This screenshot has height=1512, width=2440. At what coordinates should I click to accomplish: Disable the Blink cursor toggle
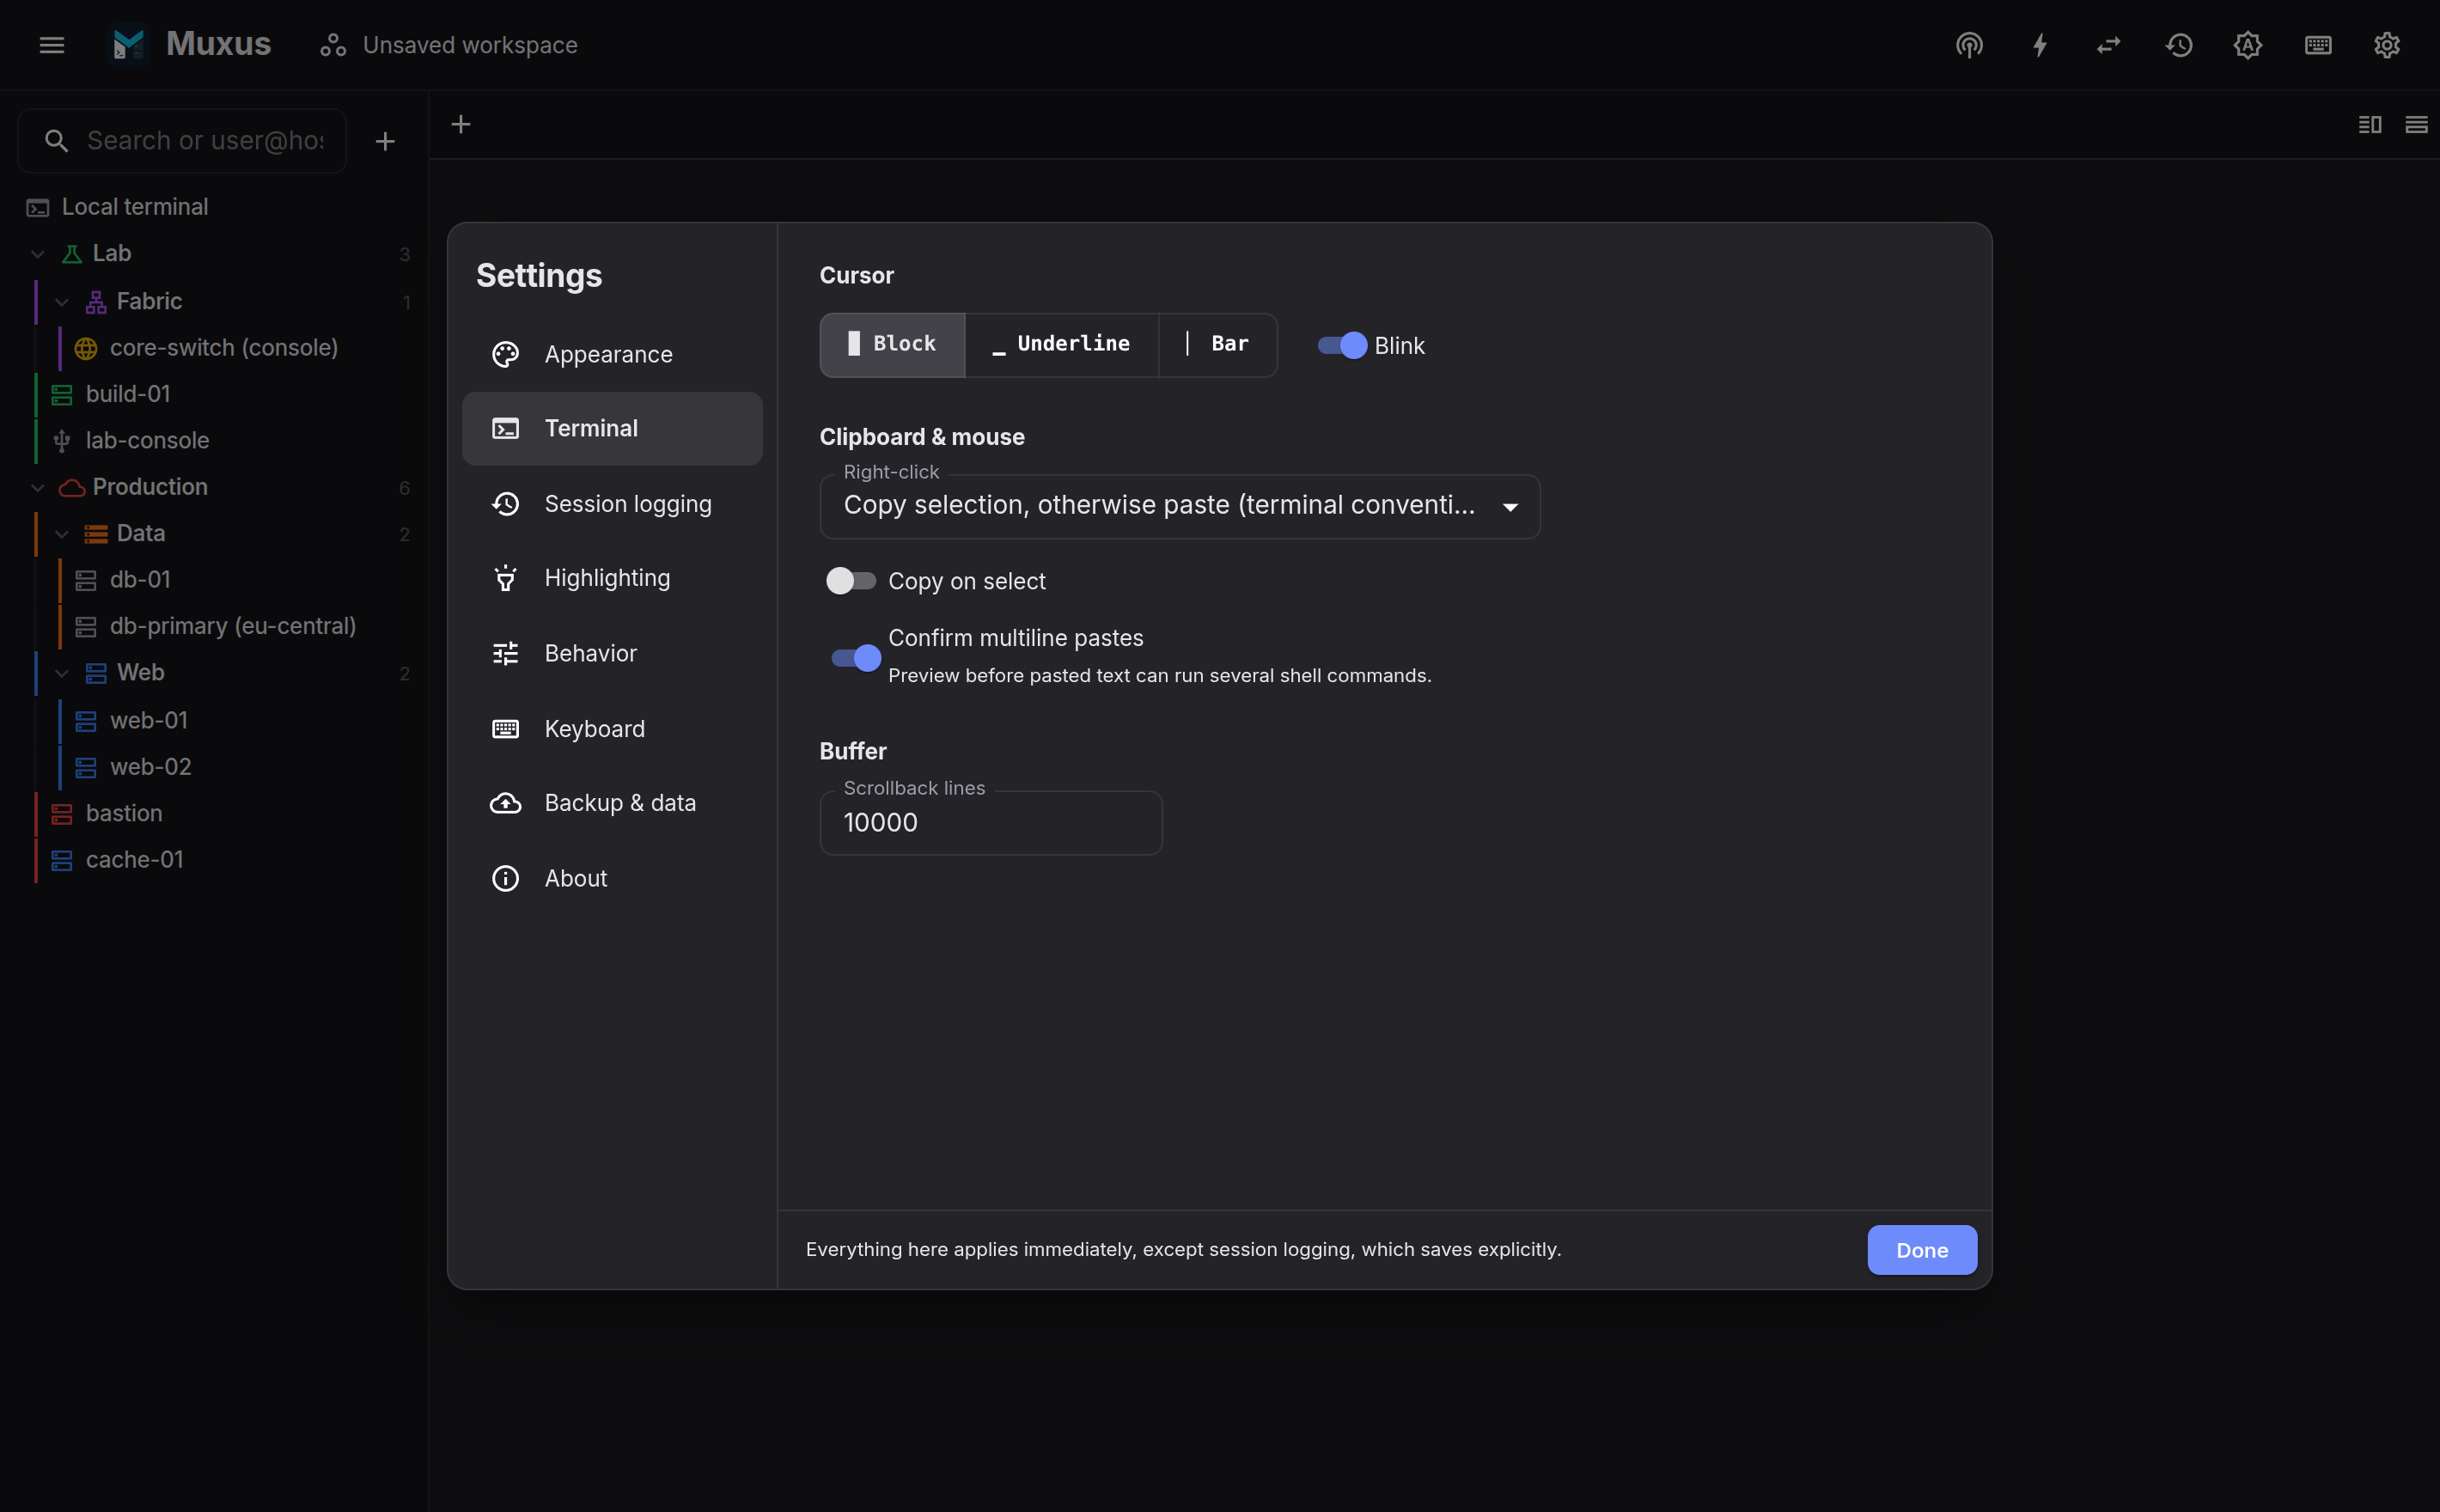pyautogui.click(x=1342, y=345)
